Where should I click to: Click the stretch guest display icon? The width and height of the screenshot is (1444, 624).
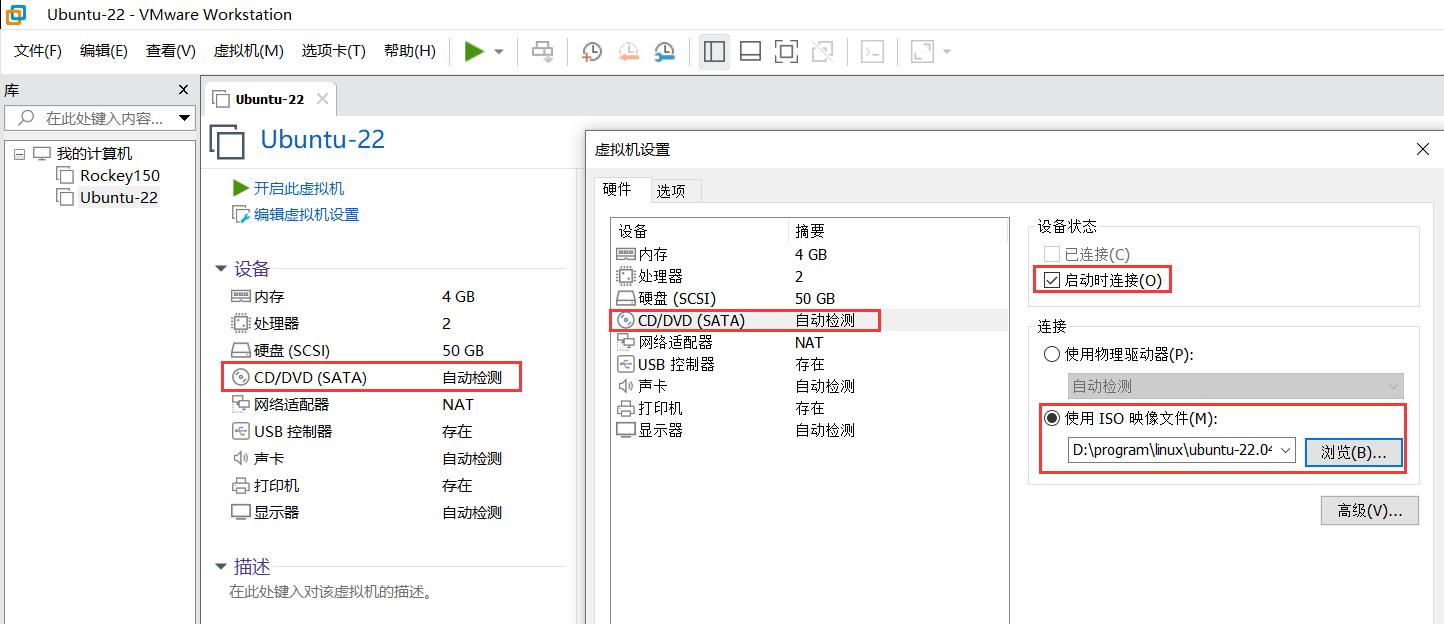[922, 51]
